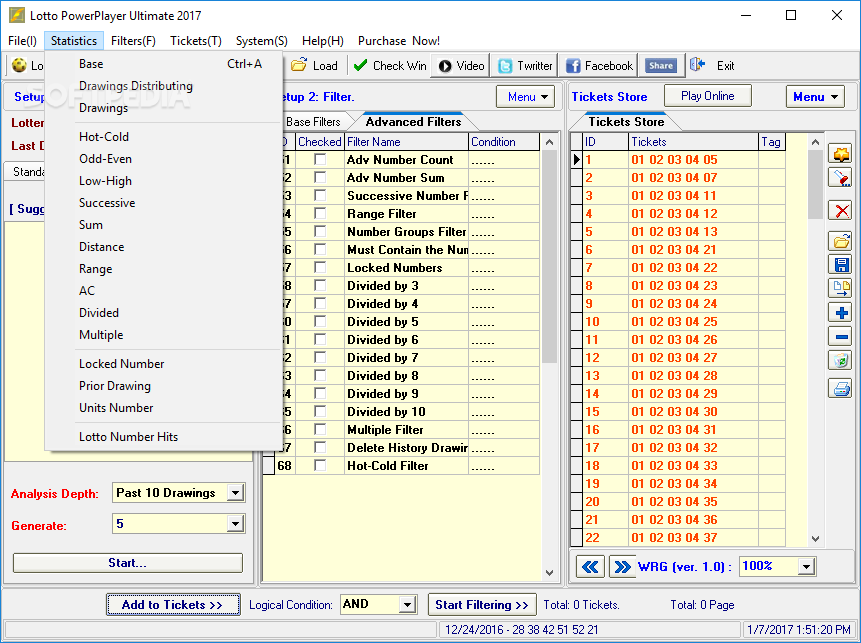
Task: Open the WRG 100% dropdown
Action: [806, 566]
